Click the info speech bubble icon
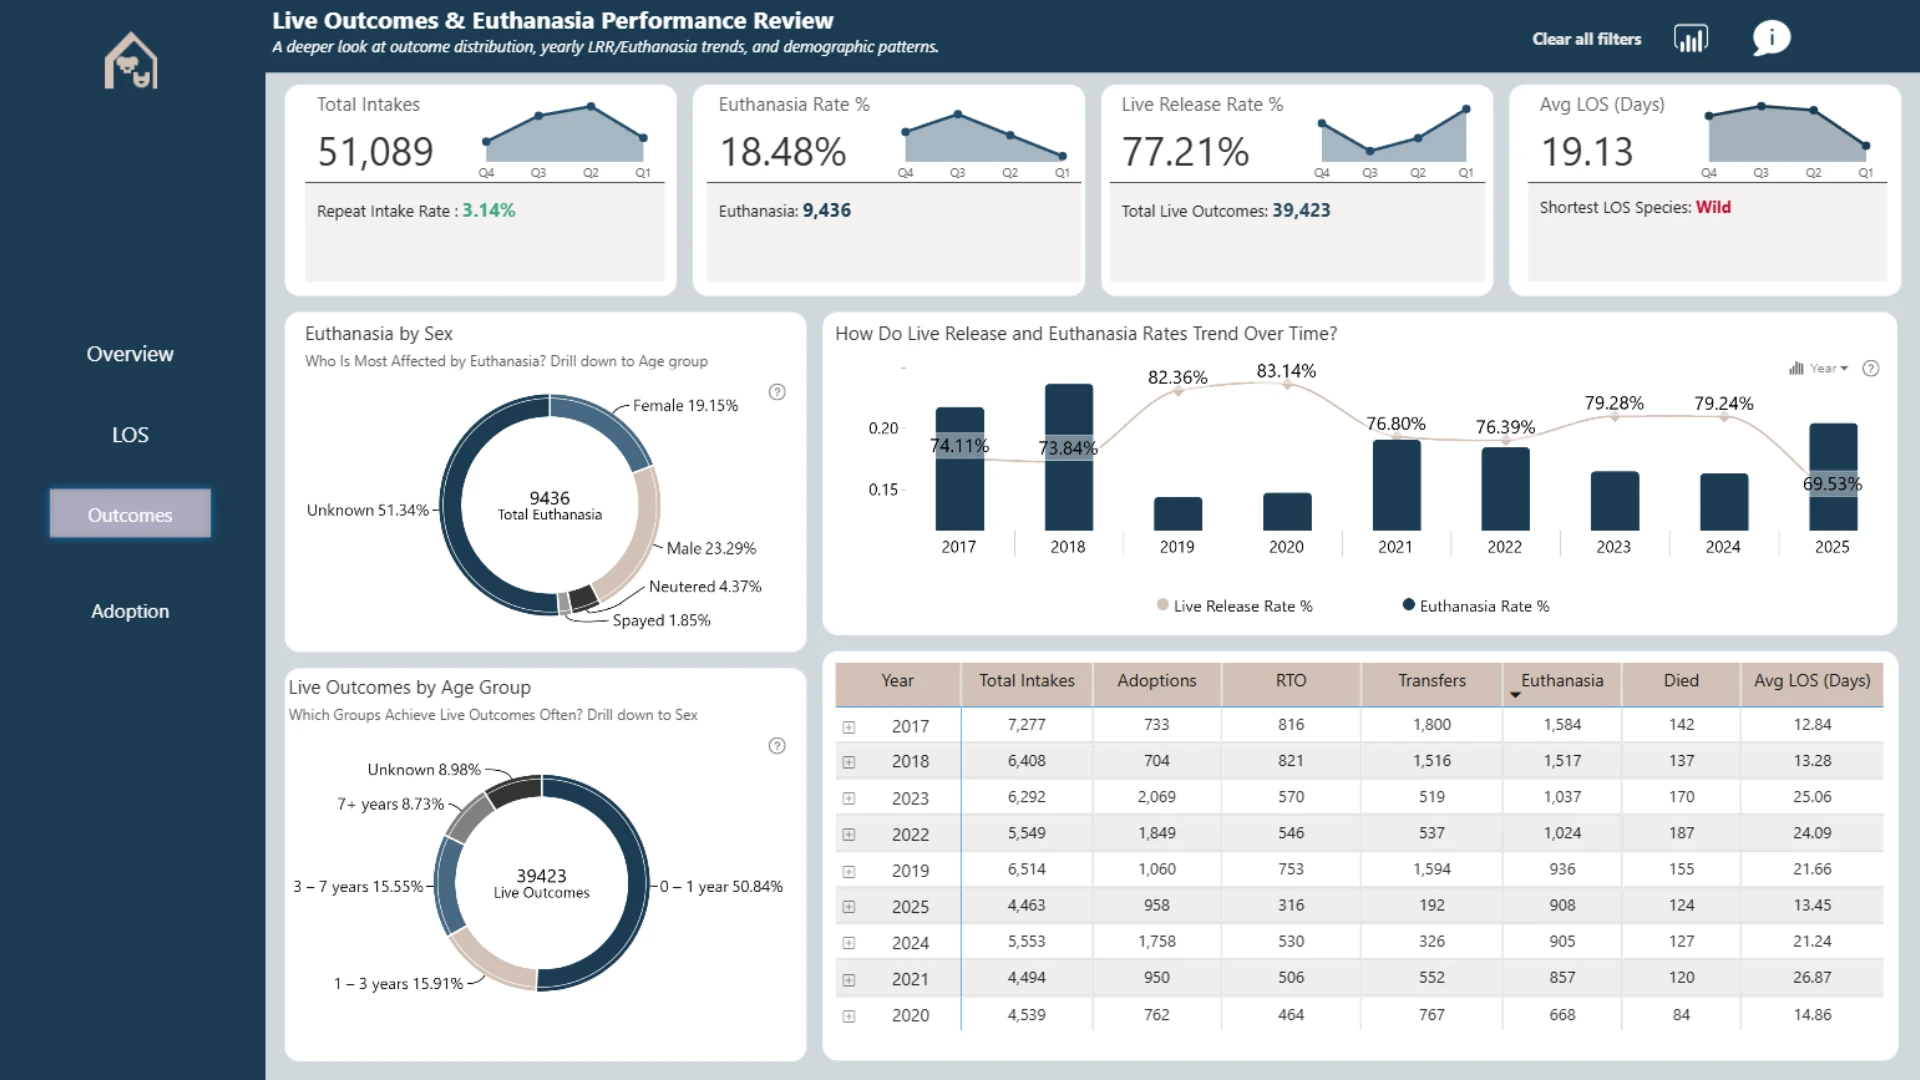Image resolution: width=1920 pixels, height=1080 pixels. pyautogui.click(x=1771, y=39)
